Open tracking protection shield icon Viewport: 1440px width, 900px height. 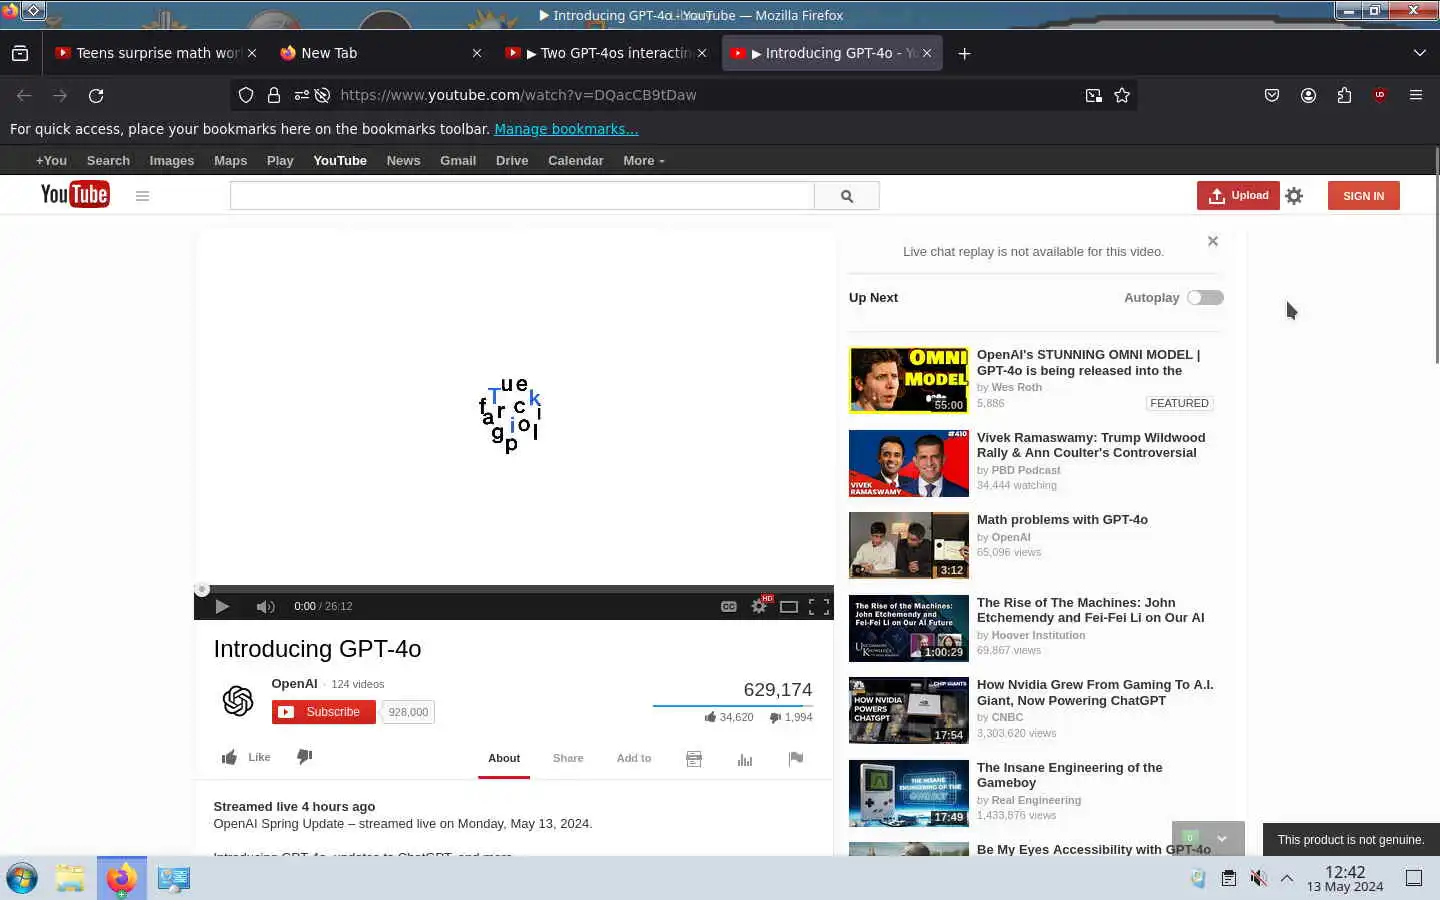pos(246,95)
